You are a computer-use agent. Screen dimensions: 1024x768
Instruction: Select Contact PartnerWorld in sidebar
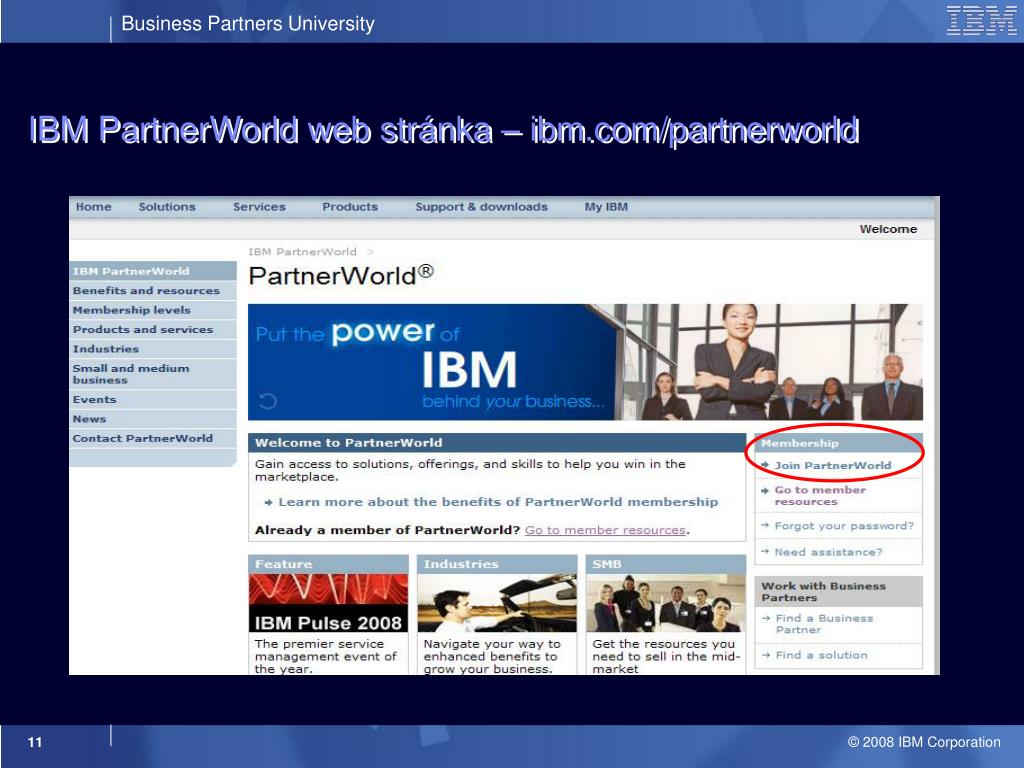tap(143, 438)
